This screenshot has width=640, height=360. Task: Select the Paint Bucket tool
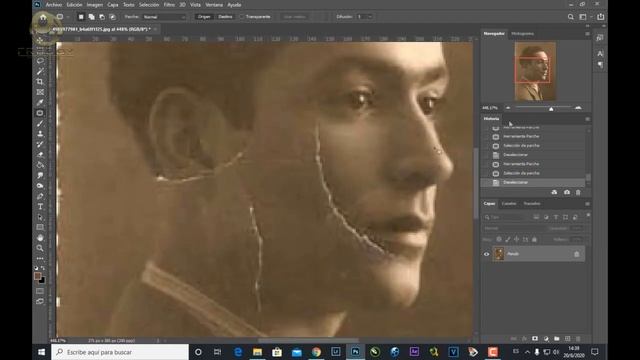click(40, 165)
